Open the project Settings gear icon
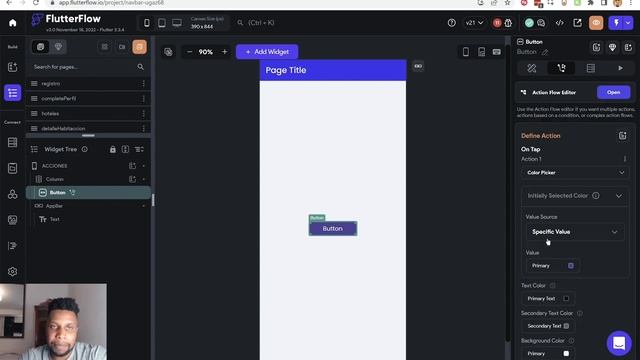The image size is (640, 360). (13, 271)
